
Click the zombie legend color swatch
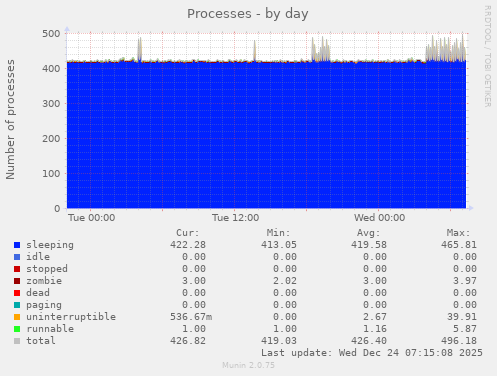click(x=17, y=281)
